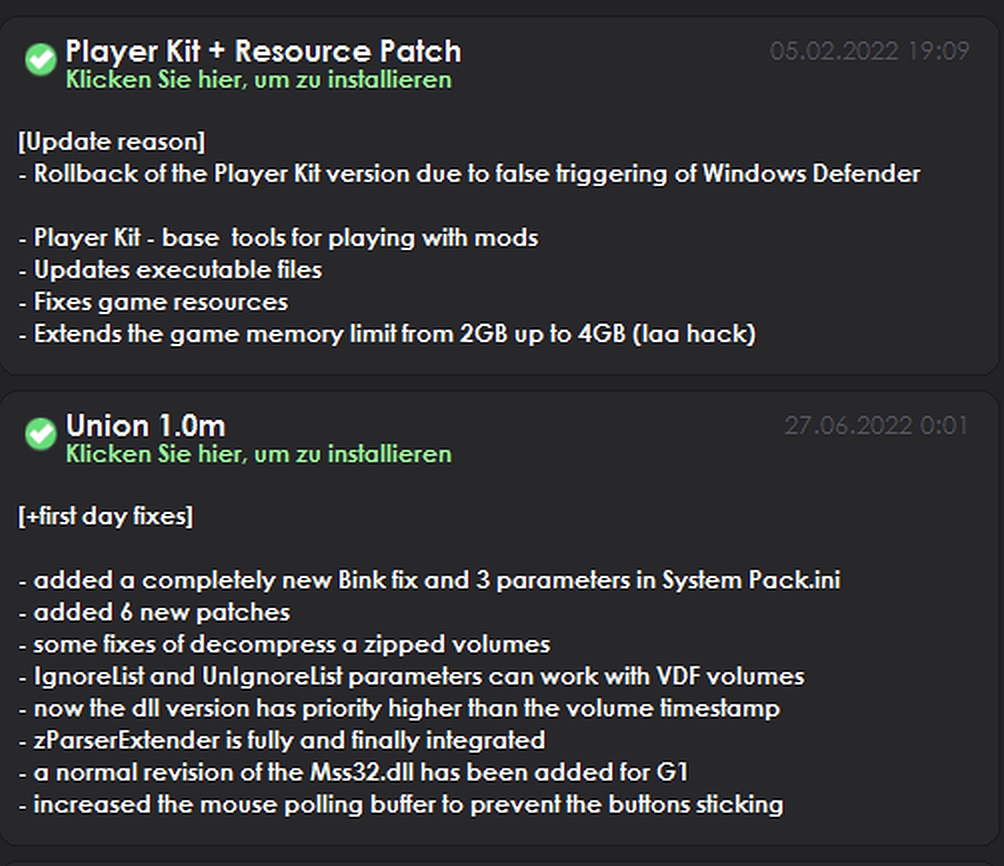This screenshot has height=866, width=1004.
Task: Select the Player Kit + Resource Patch title
Action: [263, 51]
